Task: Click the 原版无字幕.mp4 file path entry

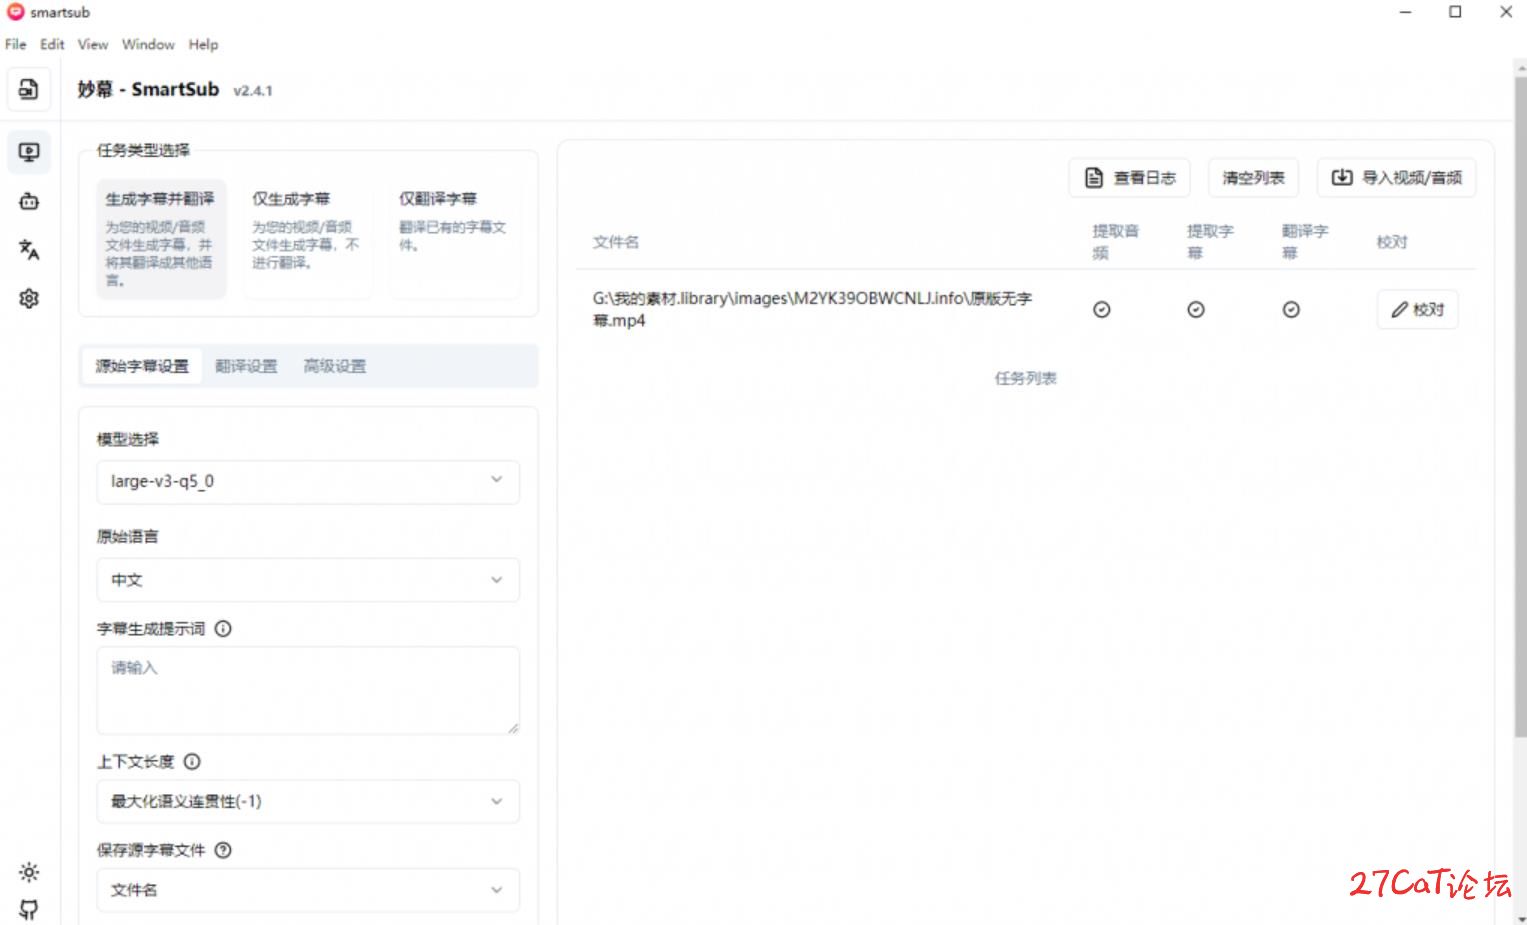Action: coord(812,309)
